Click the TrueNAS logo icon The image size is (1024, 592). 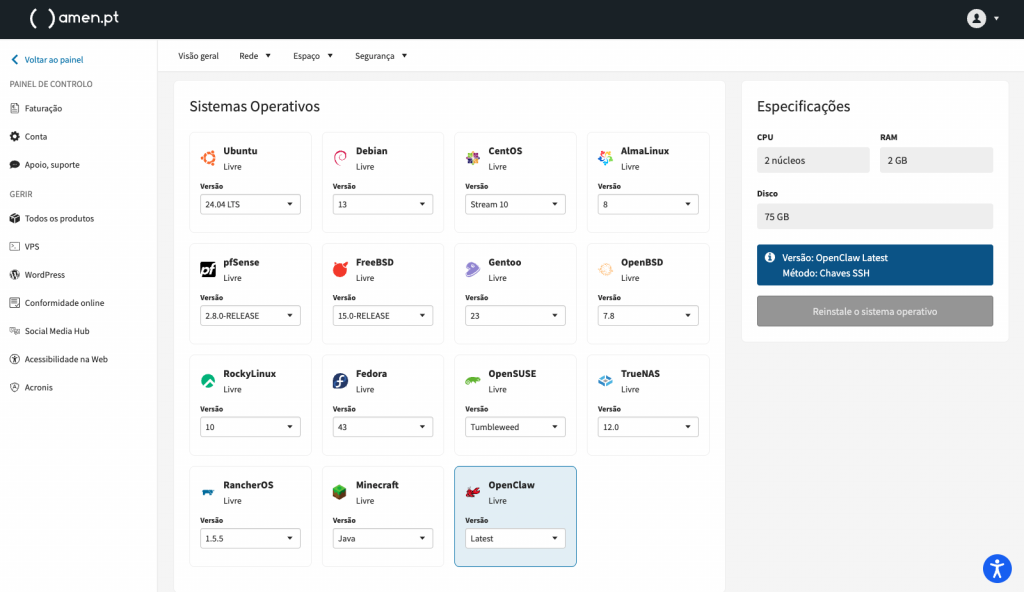(x=605, y=381)
